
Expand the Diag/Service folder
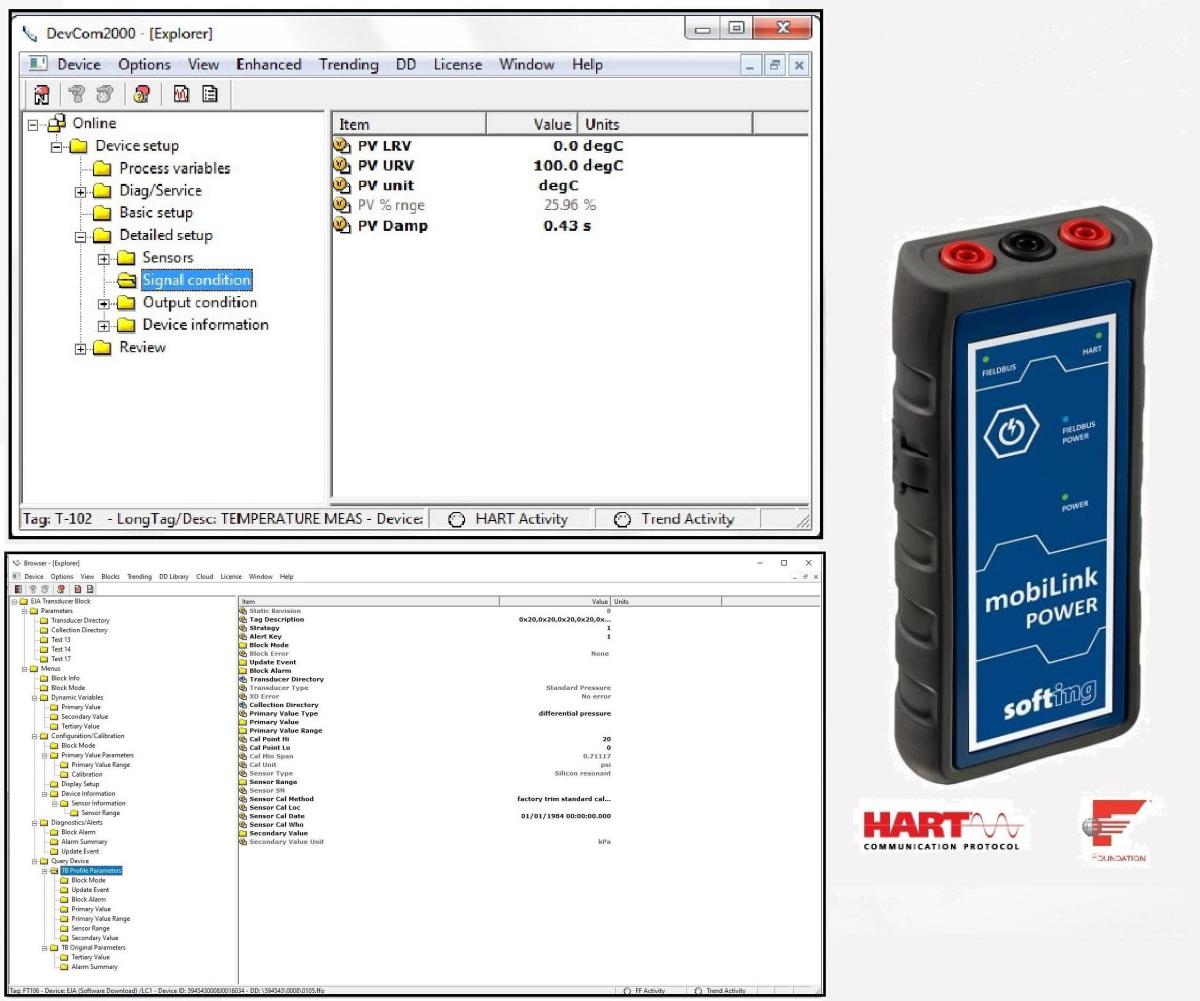82,192
